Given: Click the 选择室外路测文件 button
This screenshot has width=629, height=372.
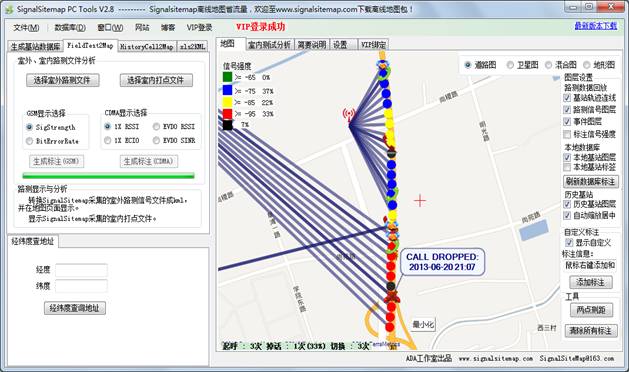Looking at the screenshot, I should tap(63, 80).
